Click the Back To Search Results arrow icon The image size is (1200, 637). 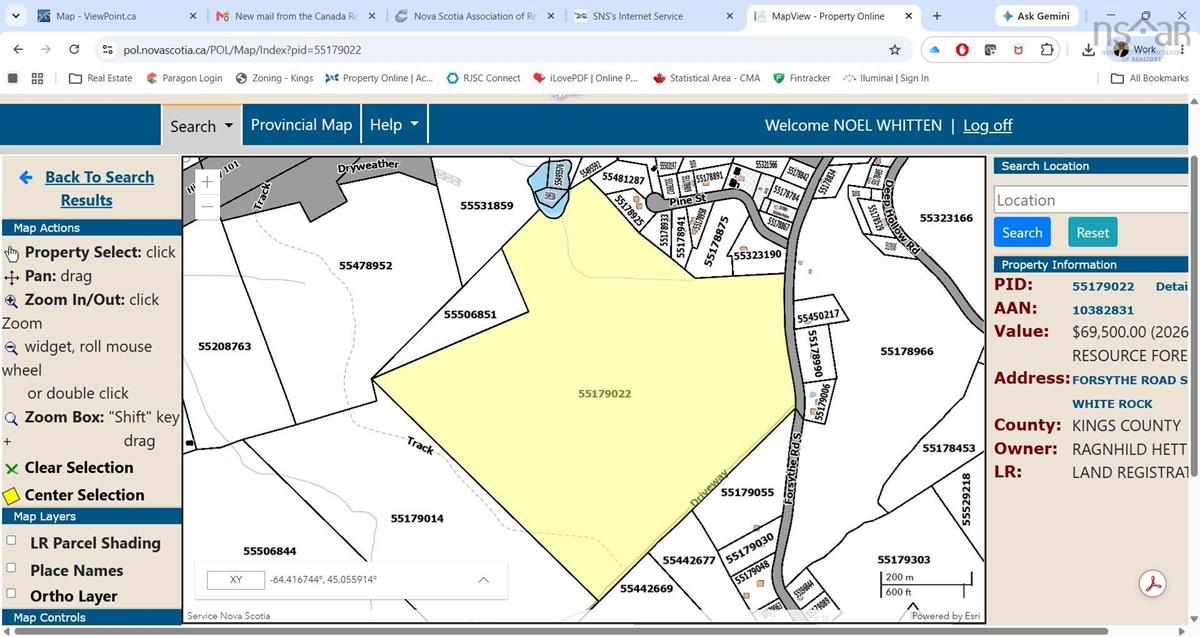pos(26,177)
